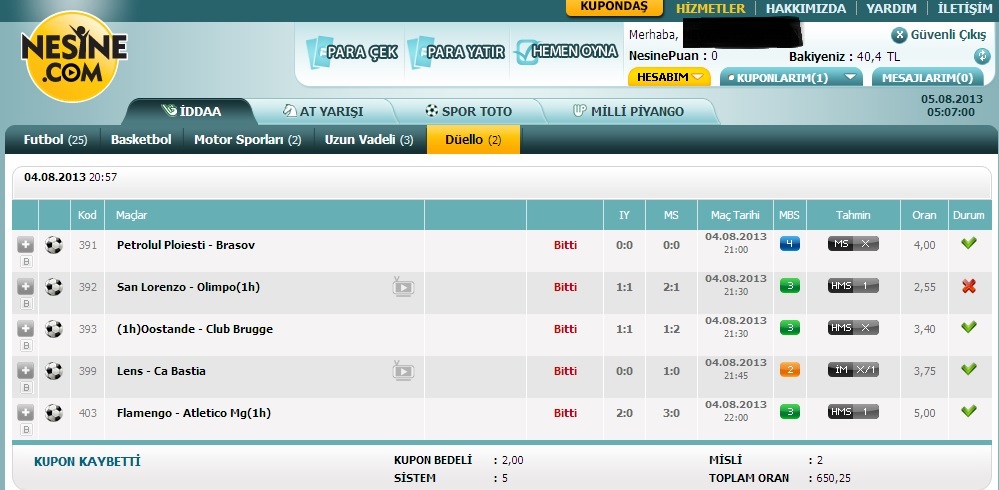999x490 pixels.
Task: Click soccer ball icon for match 399
Action: tap(54, 371)
